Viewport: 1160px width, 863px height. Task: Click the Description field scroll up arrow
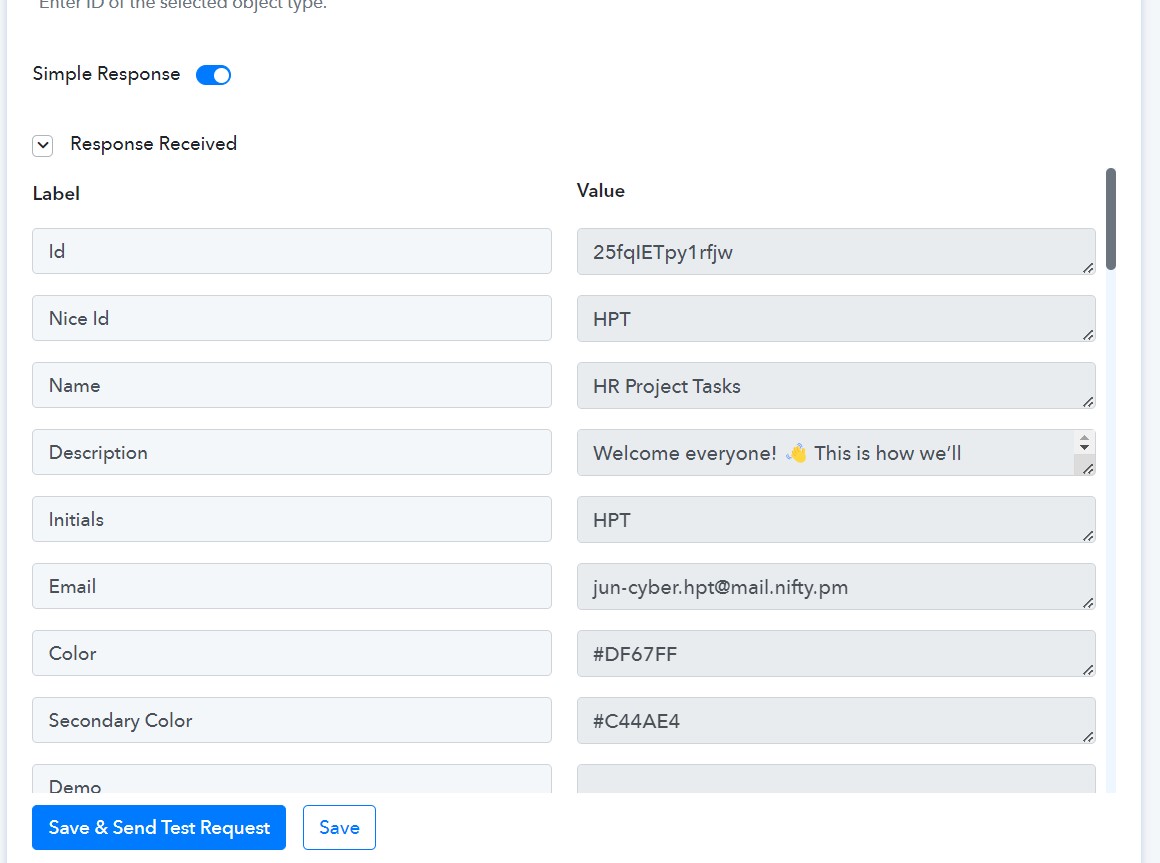click(x=1084, y=438)
